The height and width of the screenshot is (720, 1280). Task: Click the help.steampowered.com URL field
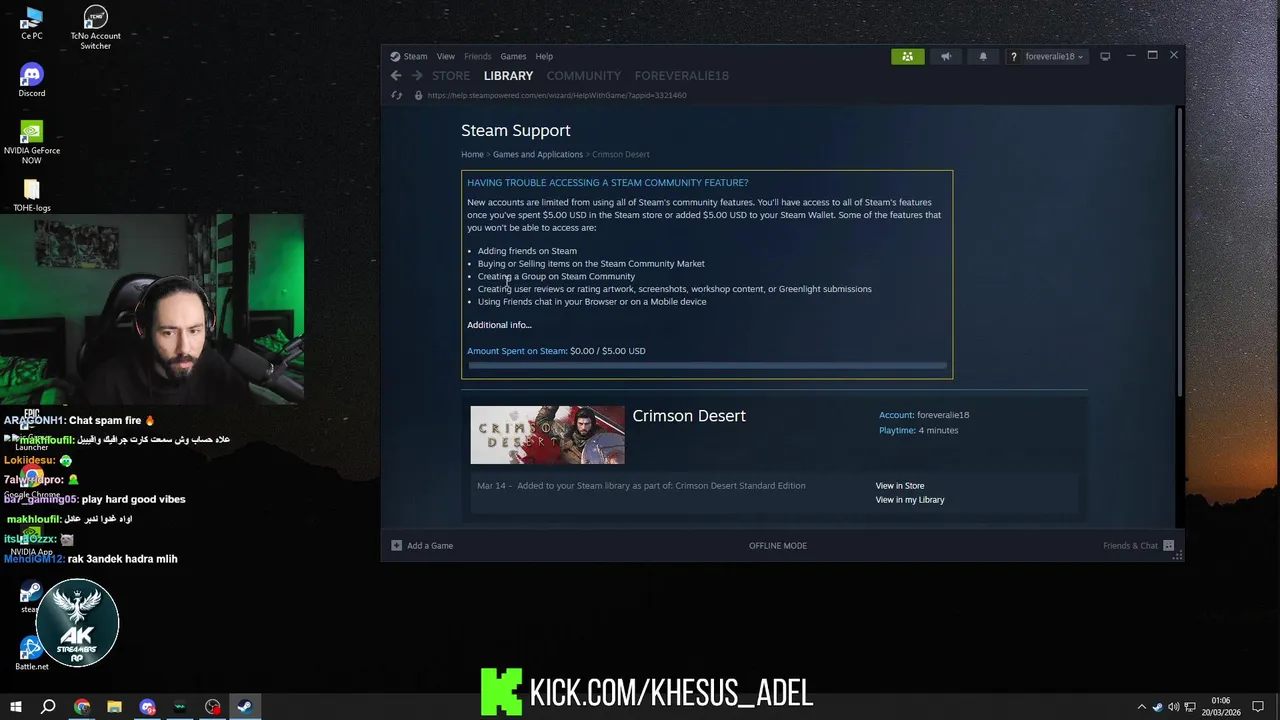tap(557, 95)
